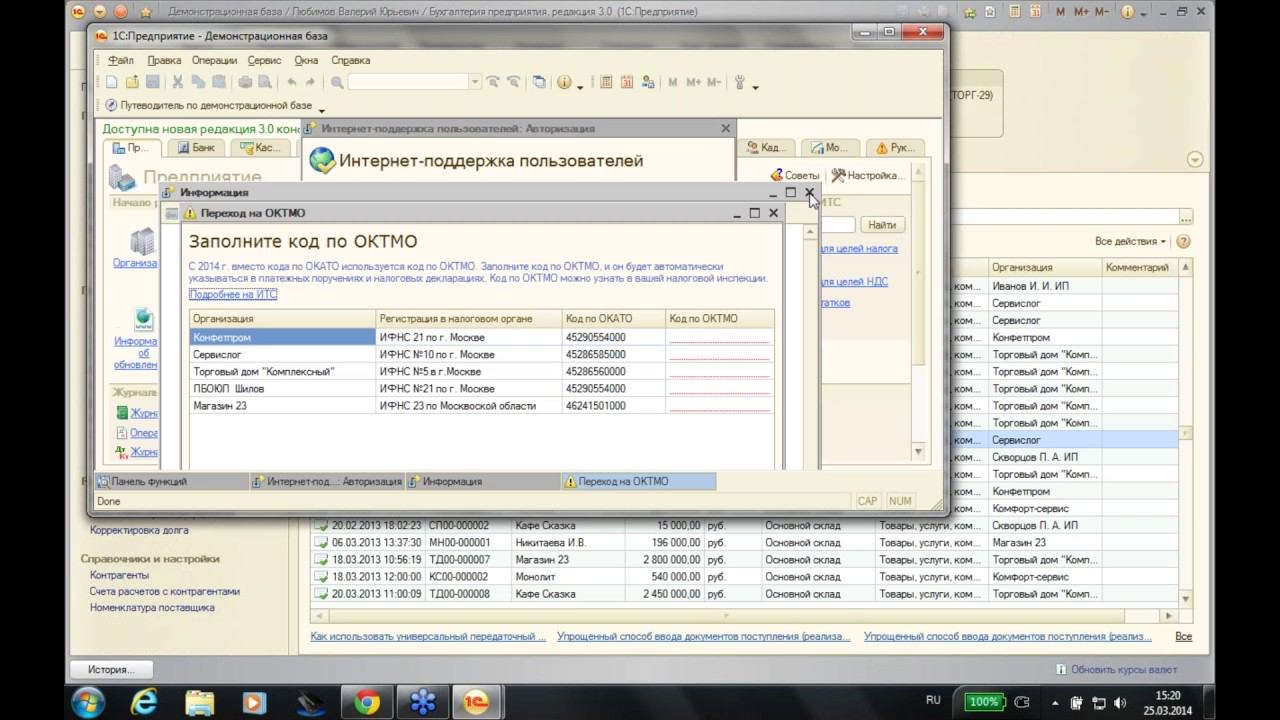Click the Организация column header in OKTMO table

(x=282, y=319)
